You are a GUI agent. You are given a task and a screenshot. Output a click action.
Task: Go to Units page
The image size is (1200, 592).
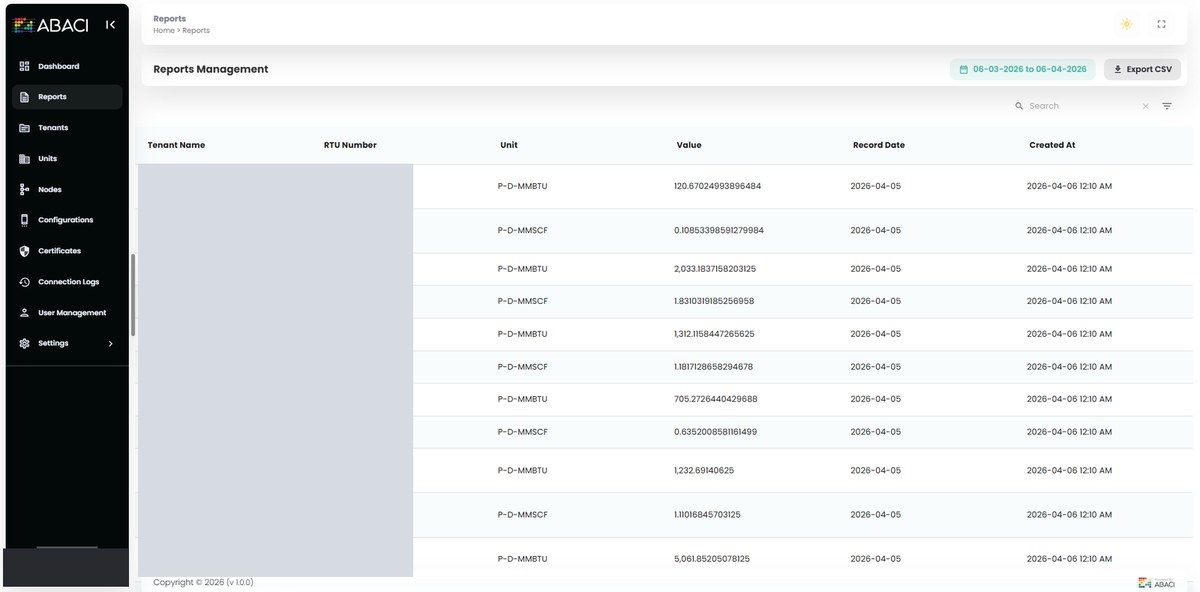(x=67, y=159)
